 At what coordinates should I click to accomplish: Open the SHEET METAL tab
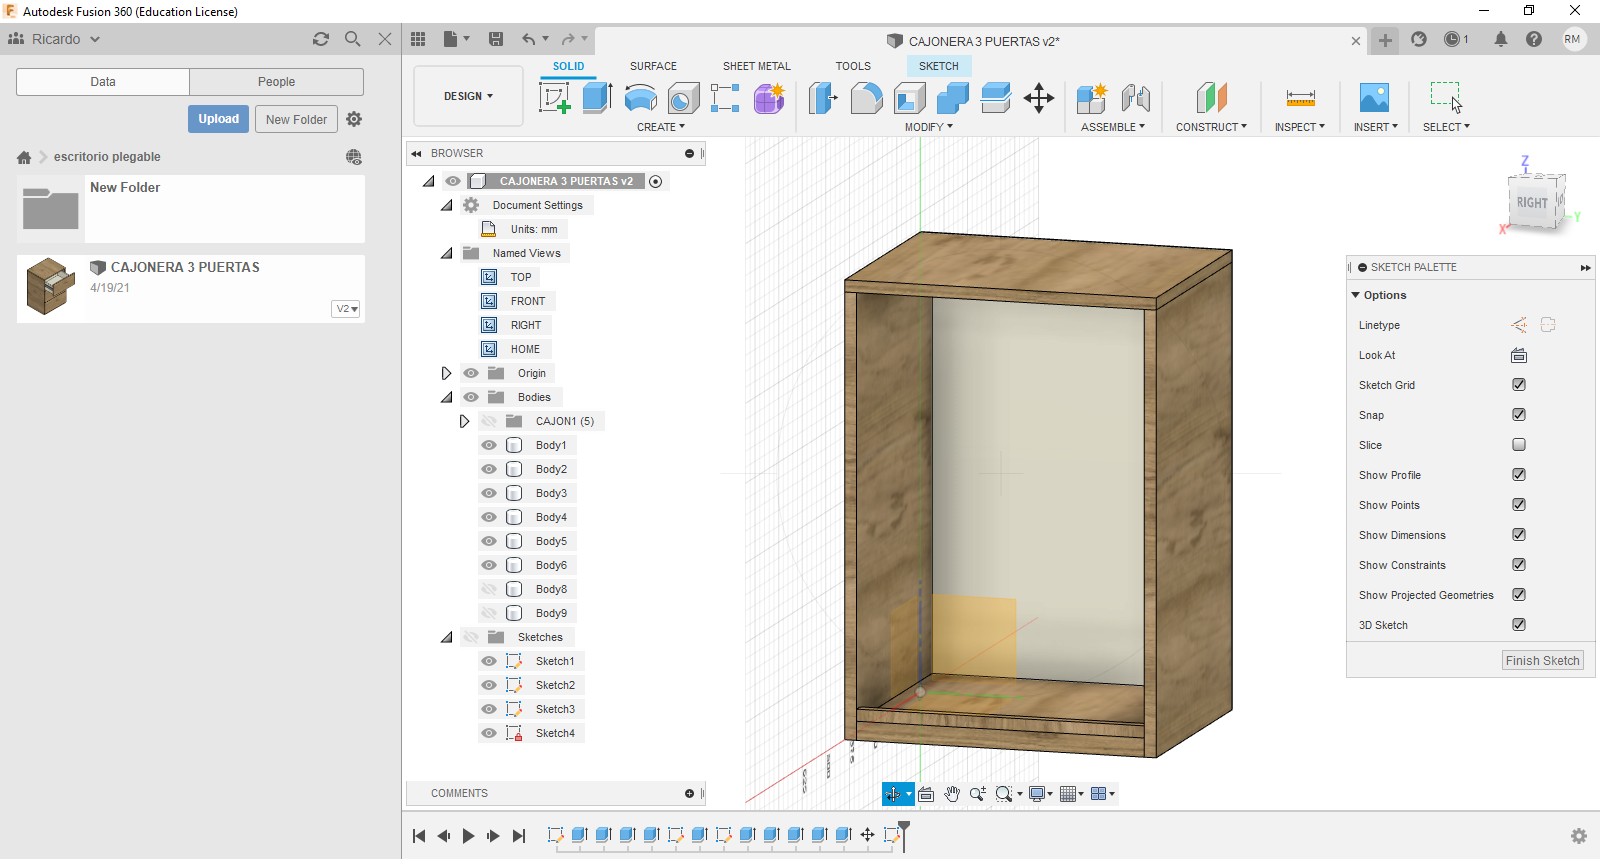coord(756,66)
